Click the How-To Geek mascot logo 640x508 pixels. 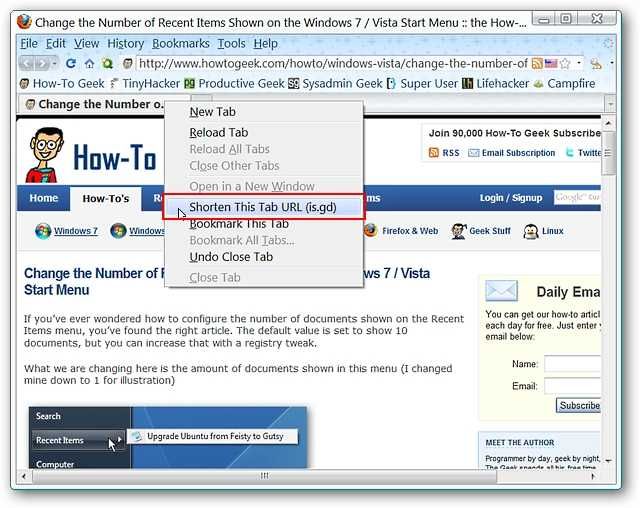coord(45,155)
